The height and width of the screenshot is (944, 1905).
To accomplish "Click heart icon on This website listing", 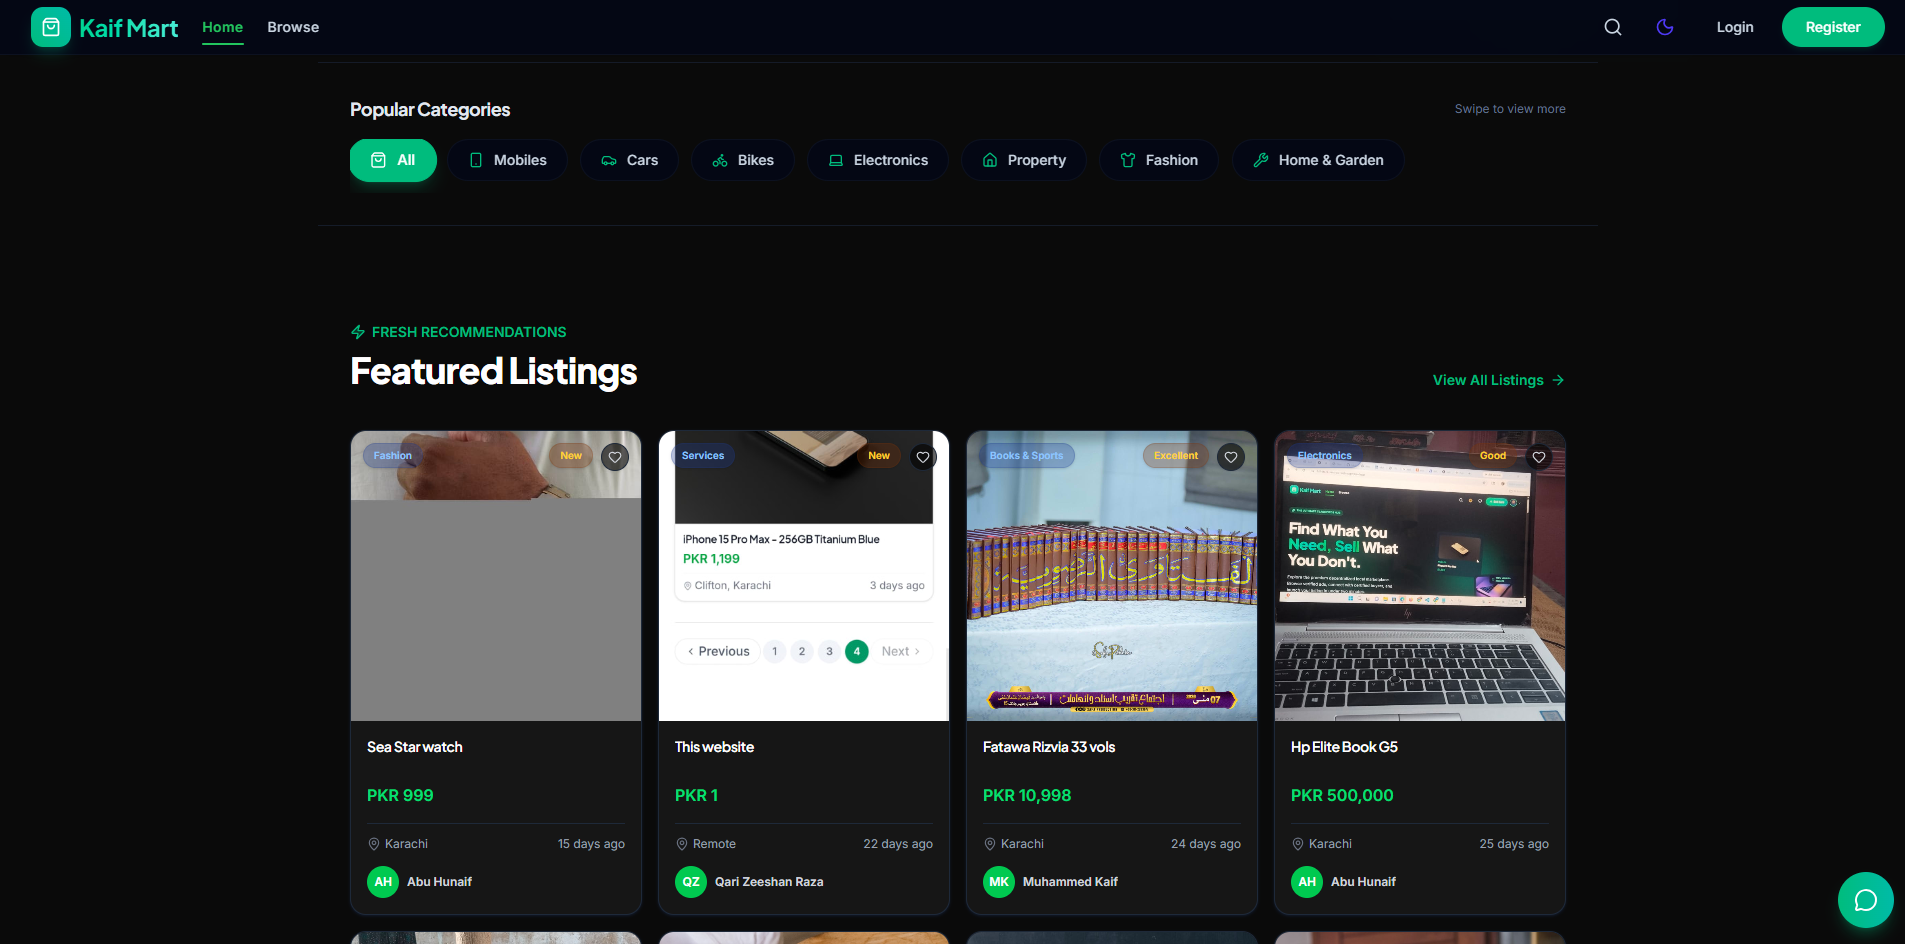I will [923, 457].
